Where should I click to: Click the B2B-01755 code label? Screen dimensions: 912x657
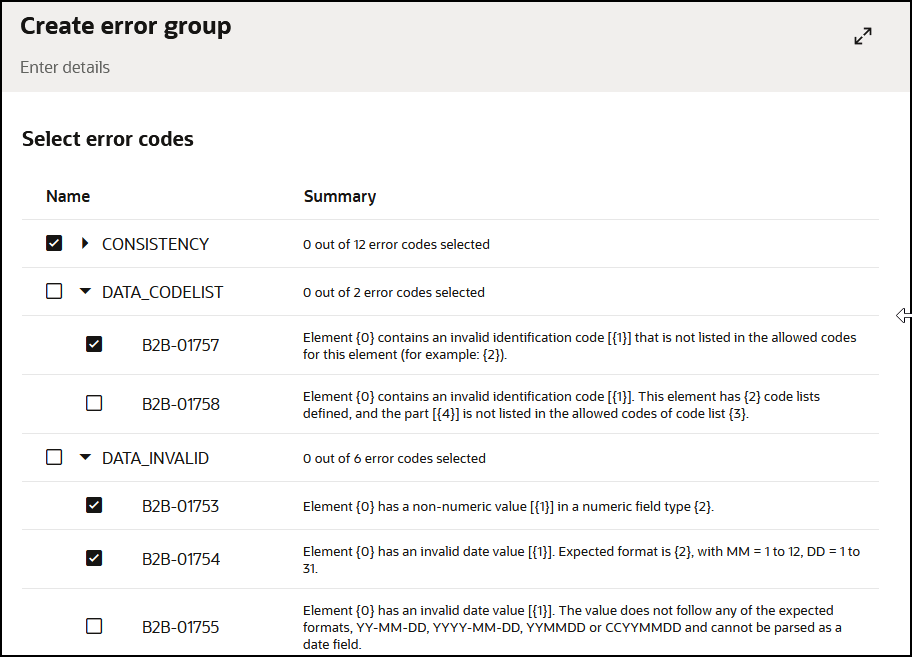click(180, 627)
